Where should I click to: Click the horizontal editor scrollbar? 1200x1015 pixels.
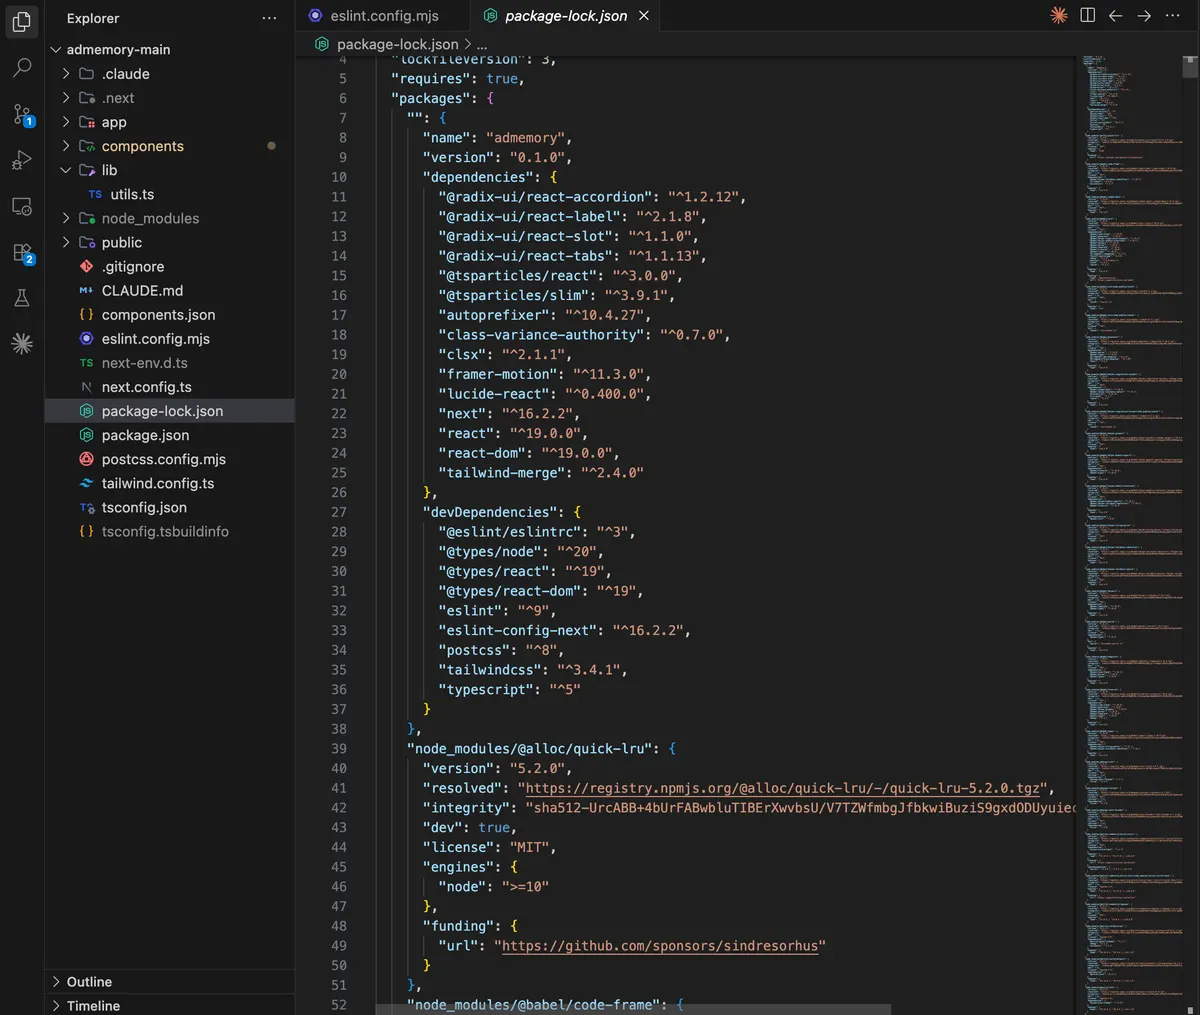click(633, 1009)
